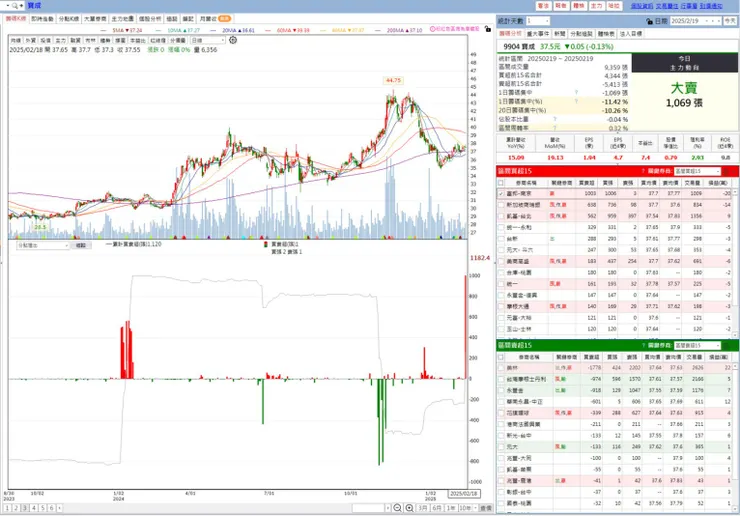This screenshot has height=516, width=740.
Task: Zoom out the chart with minus magnifier
Action: click(x=397, y=508)
